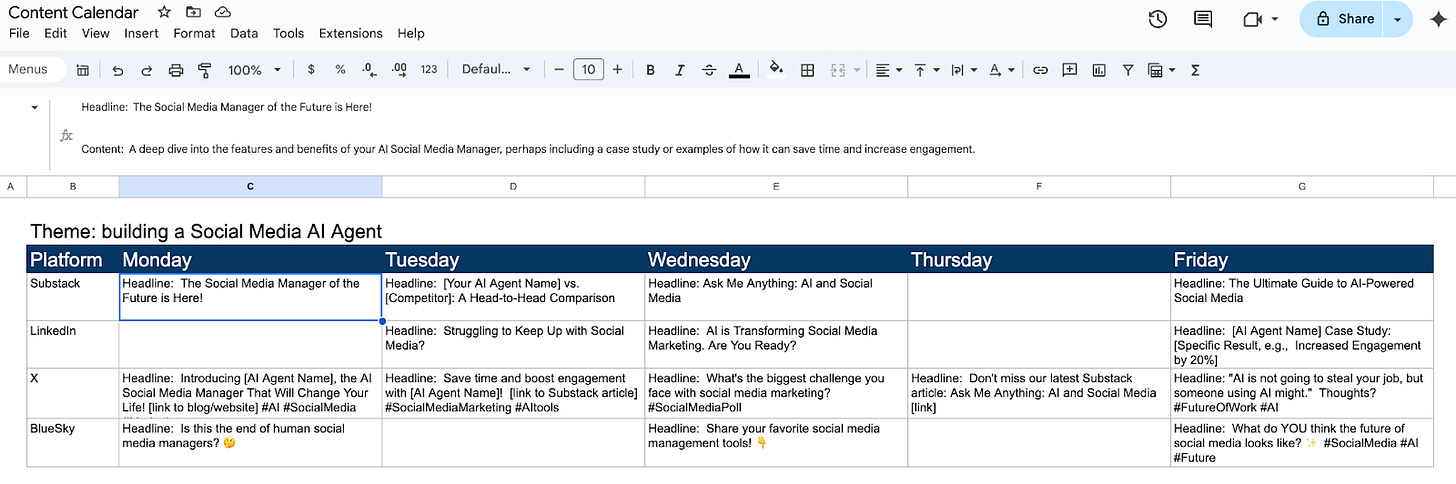The width and height of the screenshot is (1456, 484).
Task: Open the Default font dropdown
Action: click(497, 70)
